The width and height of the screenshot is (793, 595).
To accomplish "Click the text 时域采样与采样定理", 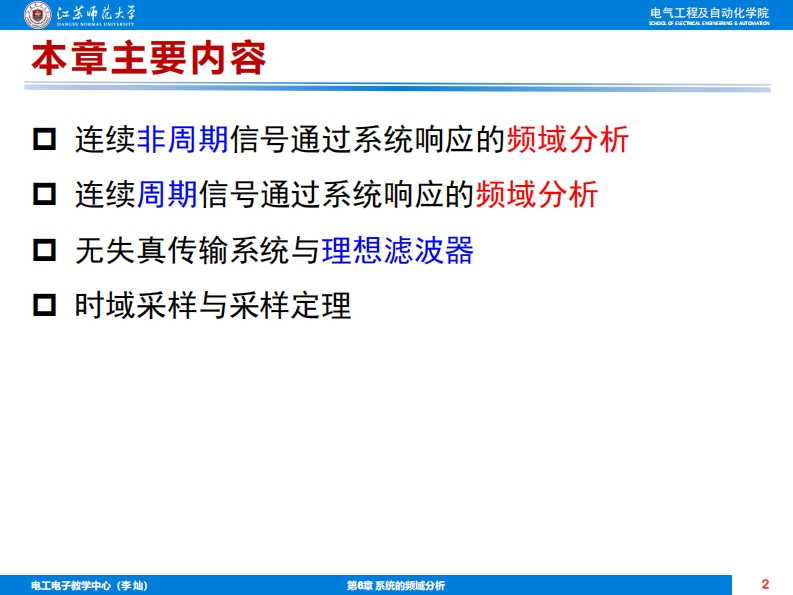I will click(x=213, y=305).
